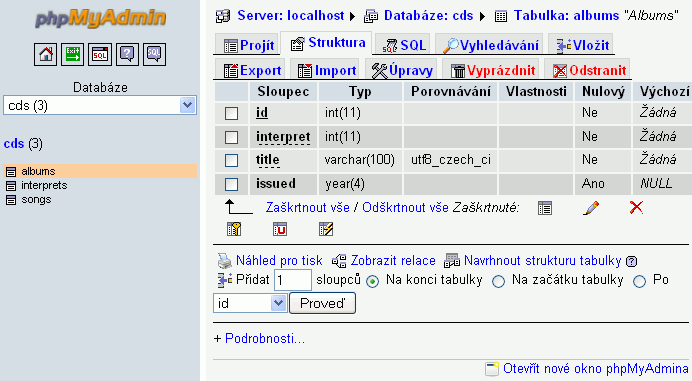This screenshot has width=692, height=381.
Task: Click the cds database link in sidebar
Action: (x=14, y=144)
